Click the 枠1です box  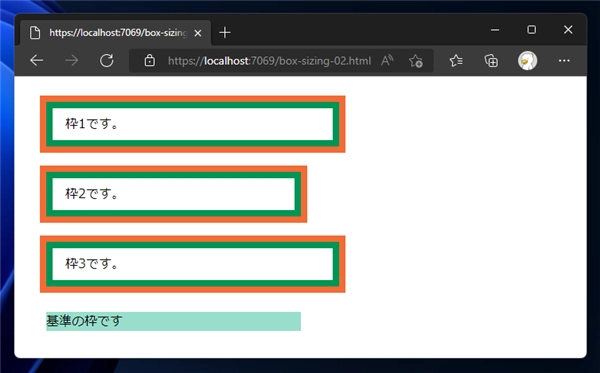coord(192,124)
